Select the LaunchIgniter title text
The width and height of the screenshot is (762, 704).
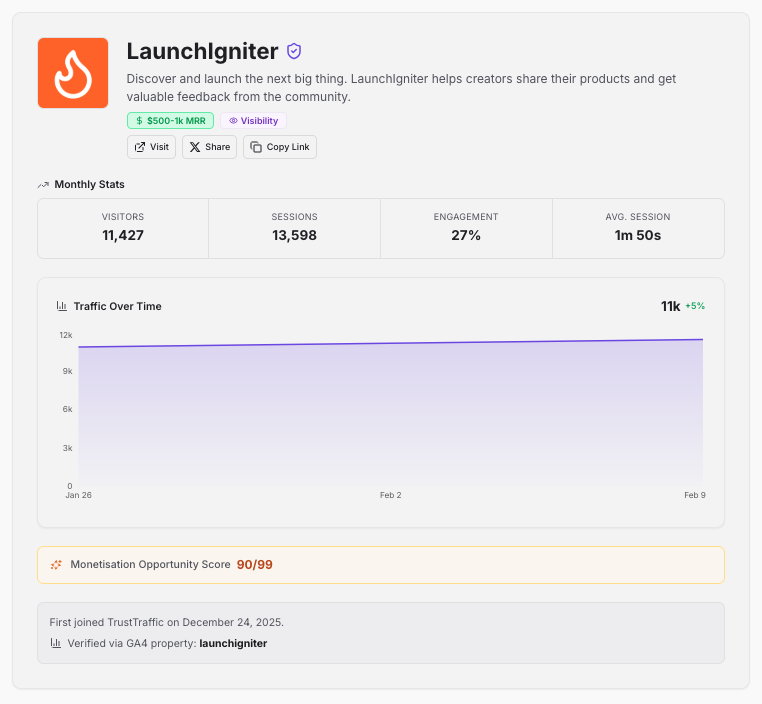point(203,51)
